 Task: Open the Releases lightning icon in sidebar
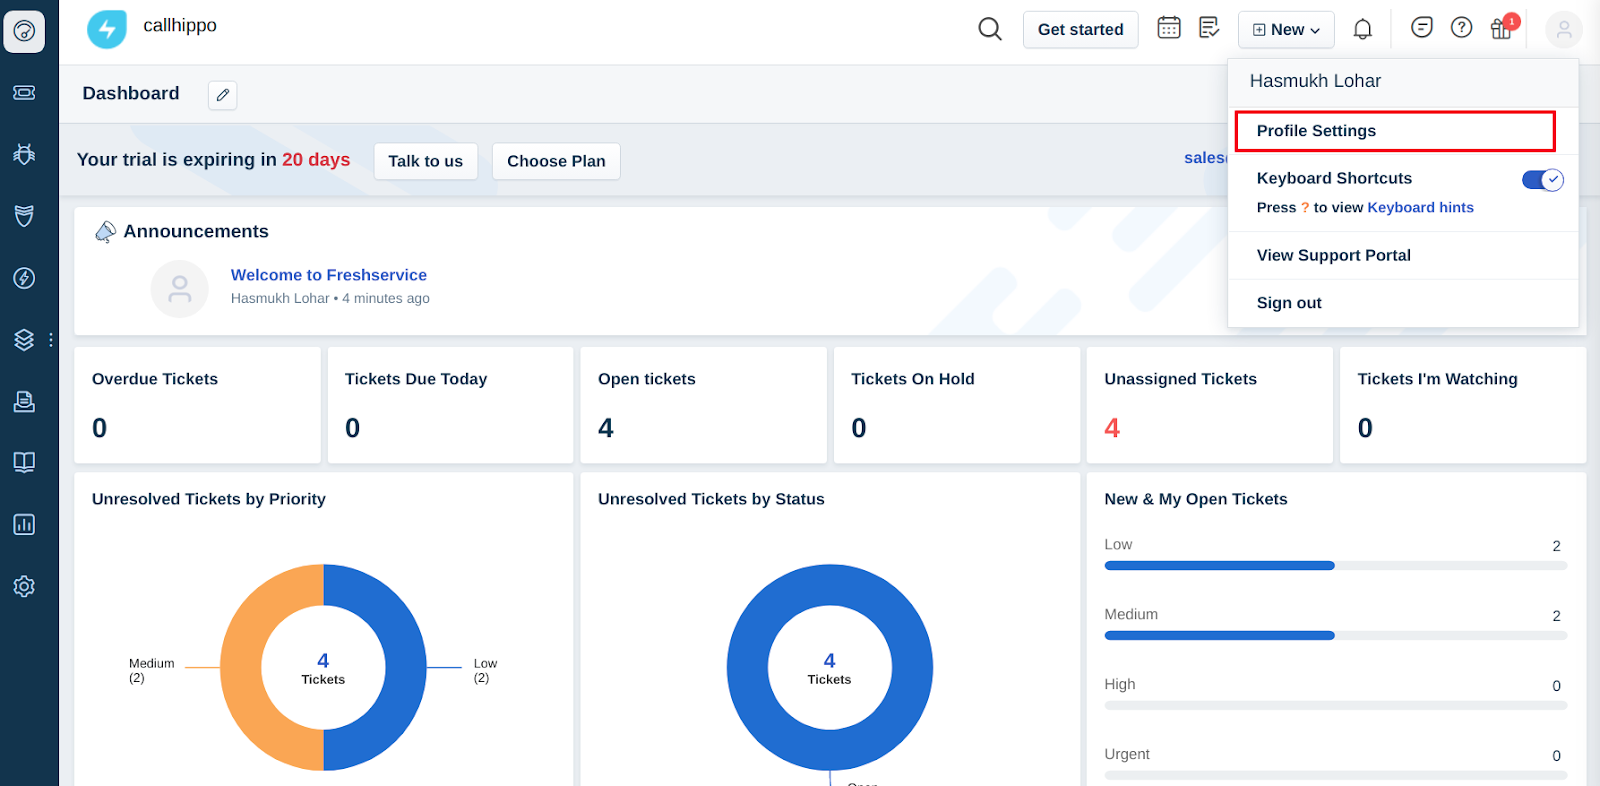tap(24, 278)
